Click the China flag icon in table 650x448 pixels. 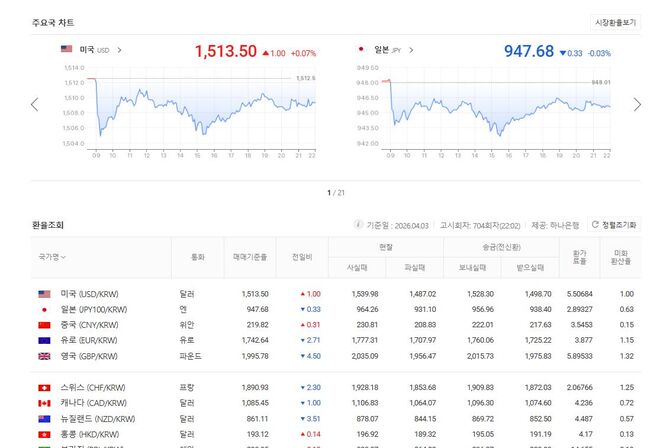(44, 325)
